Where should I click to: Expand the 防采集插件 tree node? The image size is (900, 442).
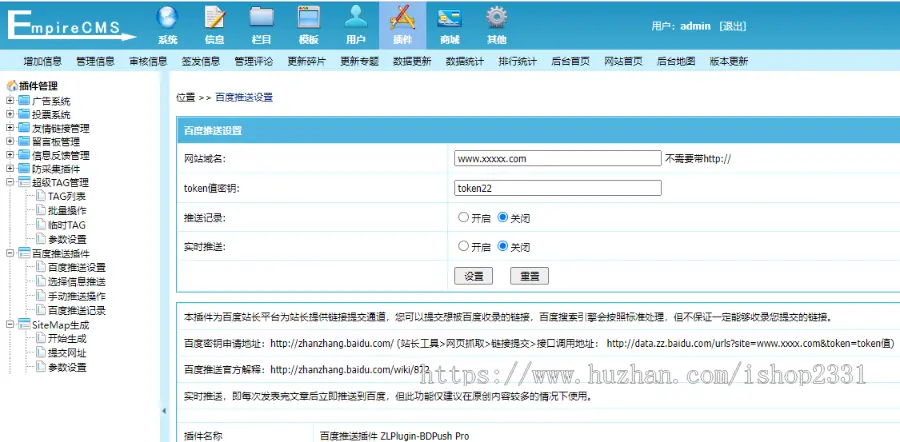click(10, 169)
